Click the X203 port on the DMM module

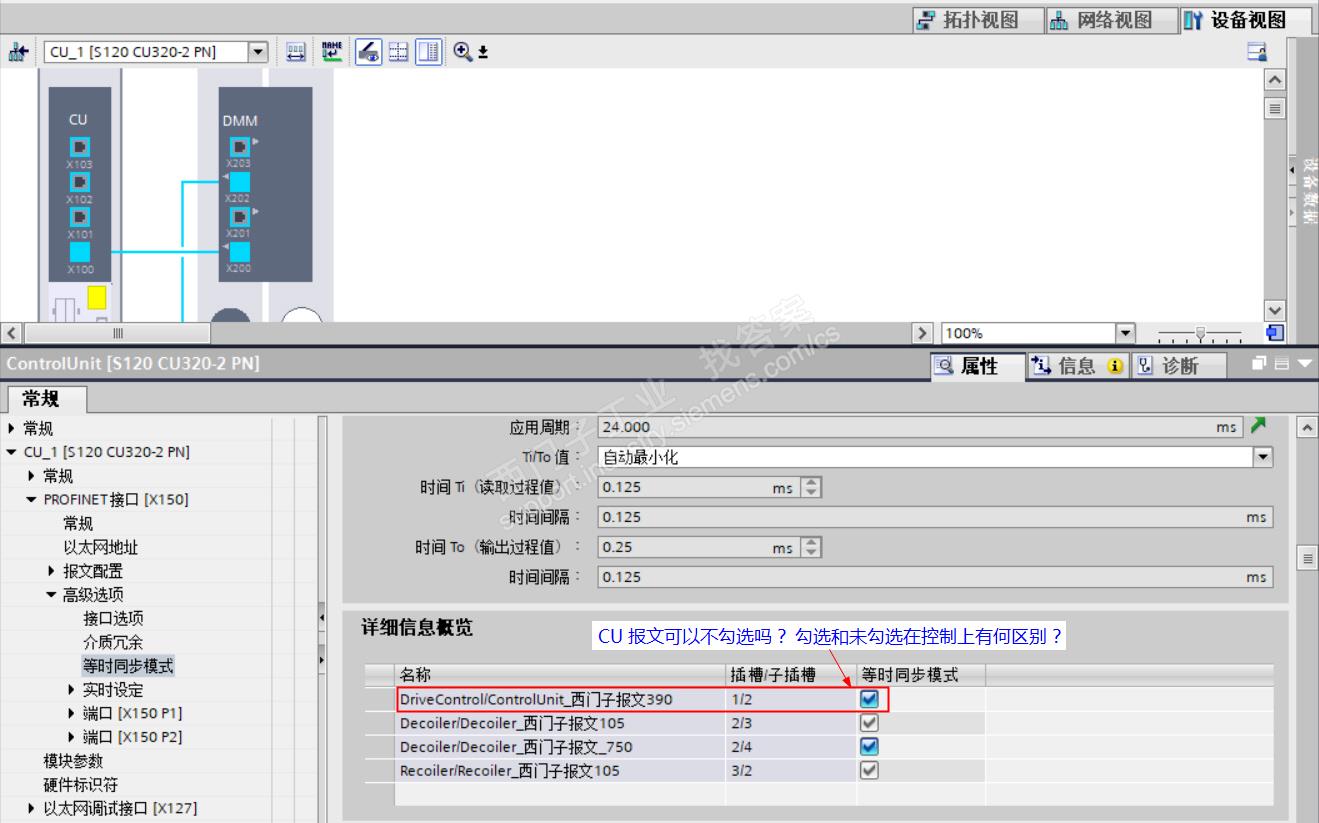tap(239, 147)
